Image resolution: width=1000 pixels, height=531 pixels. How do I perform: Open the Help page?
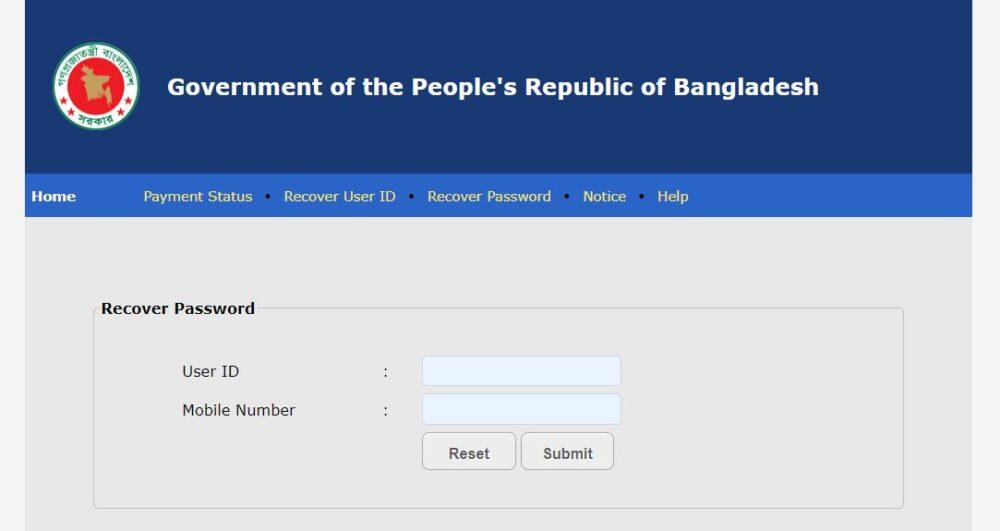673,196
